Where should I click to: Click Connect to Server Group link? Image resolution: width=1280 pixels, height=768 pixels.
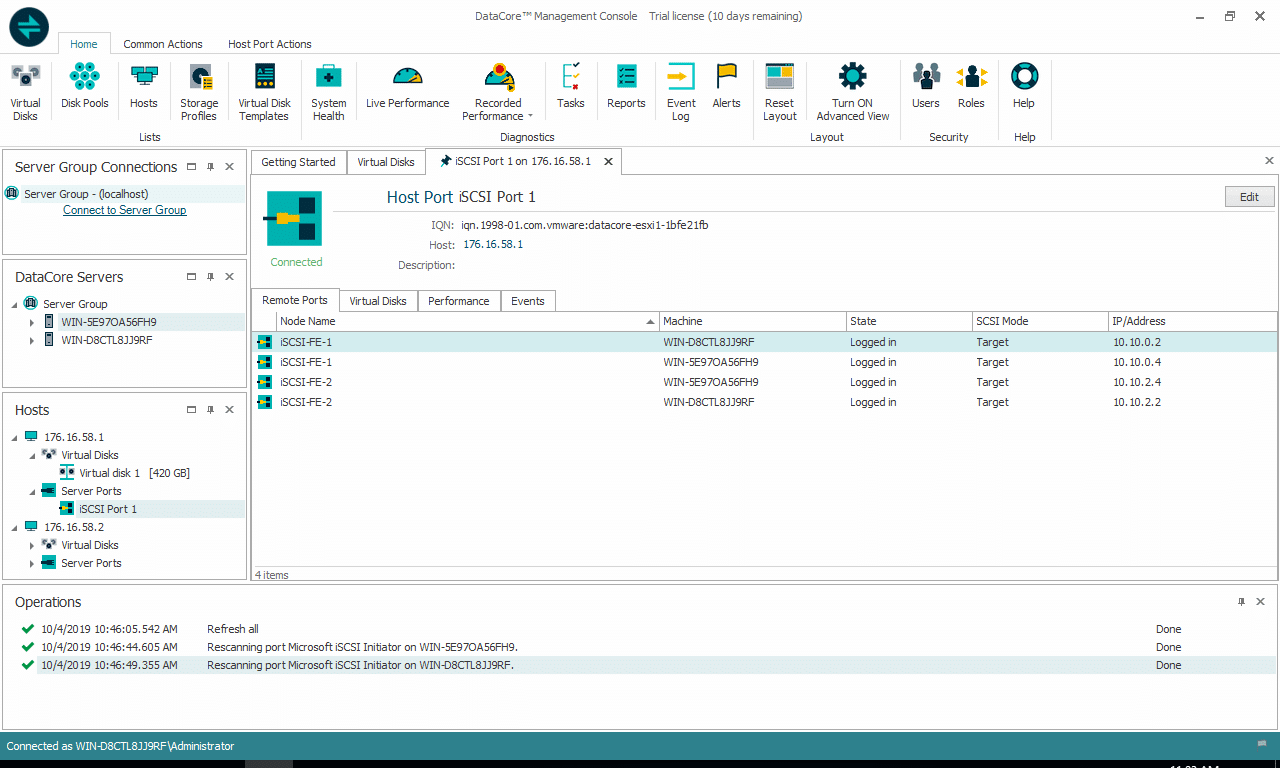(x=125, y=210)
